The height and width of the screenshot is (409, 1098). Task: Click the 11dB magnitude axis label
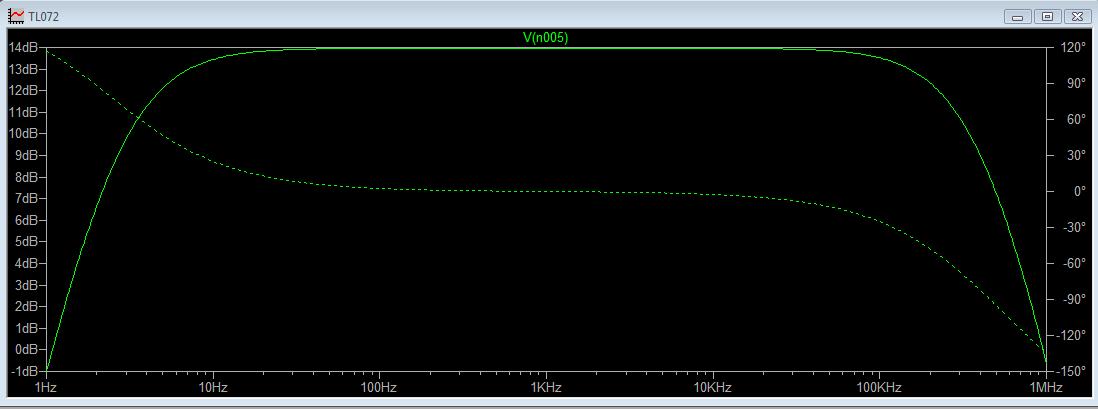tap(23, 112)
